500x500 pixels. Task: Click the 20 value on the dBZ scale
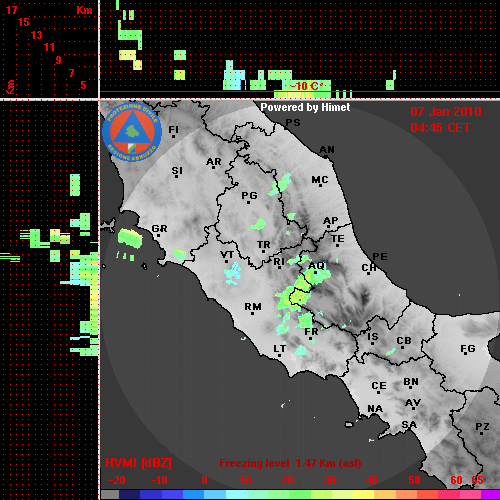click(287, 480)
